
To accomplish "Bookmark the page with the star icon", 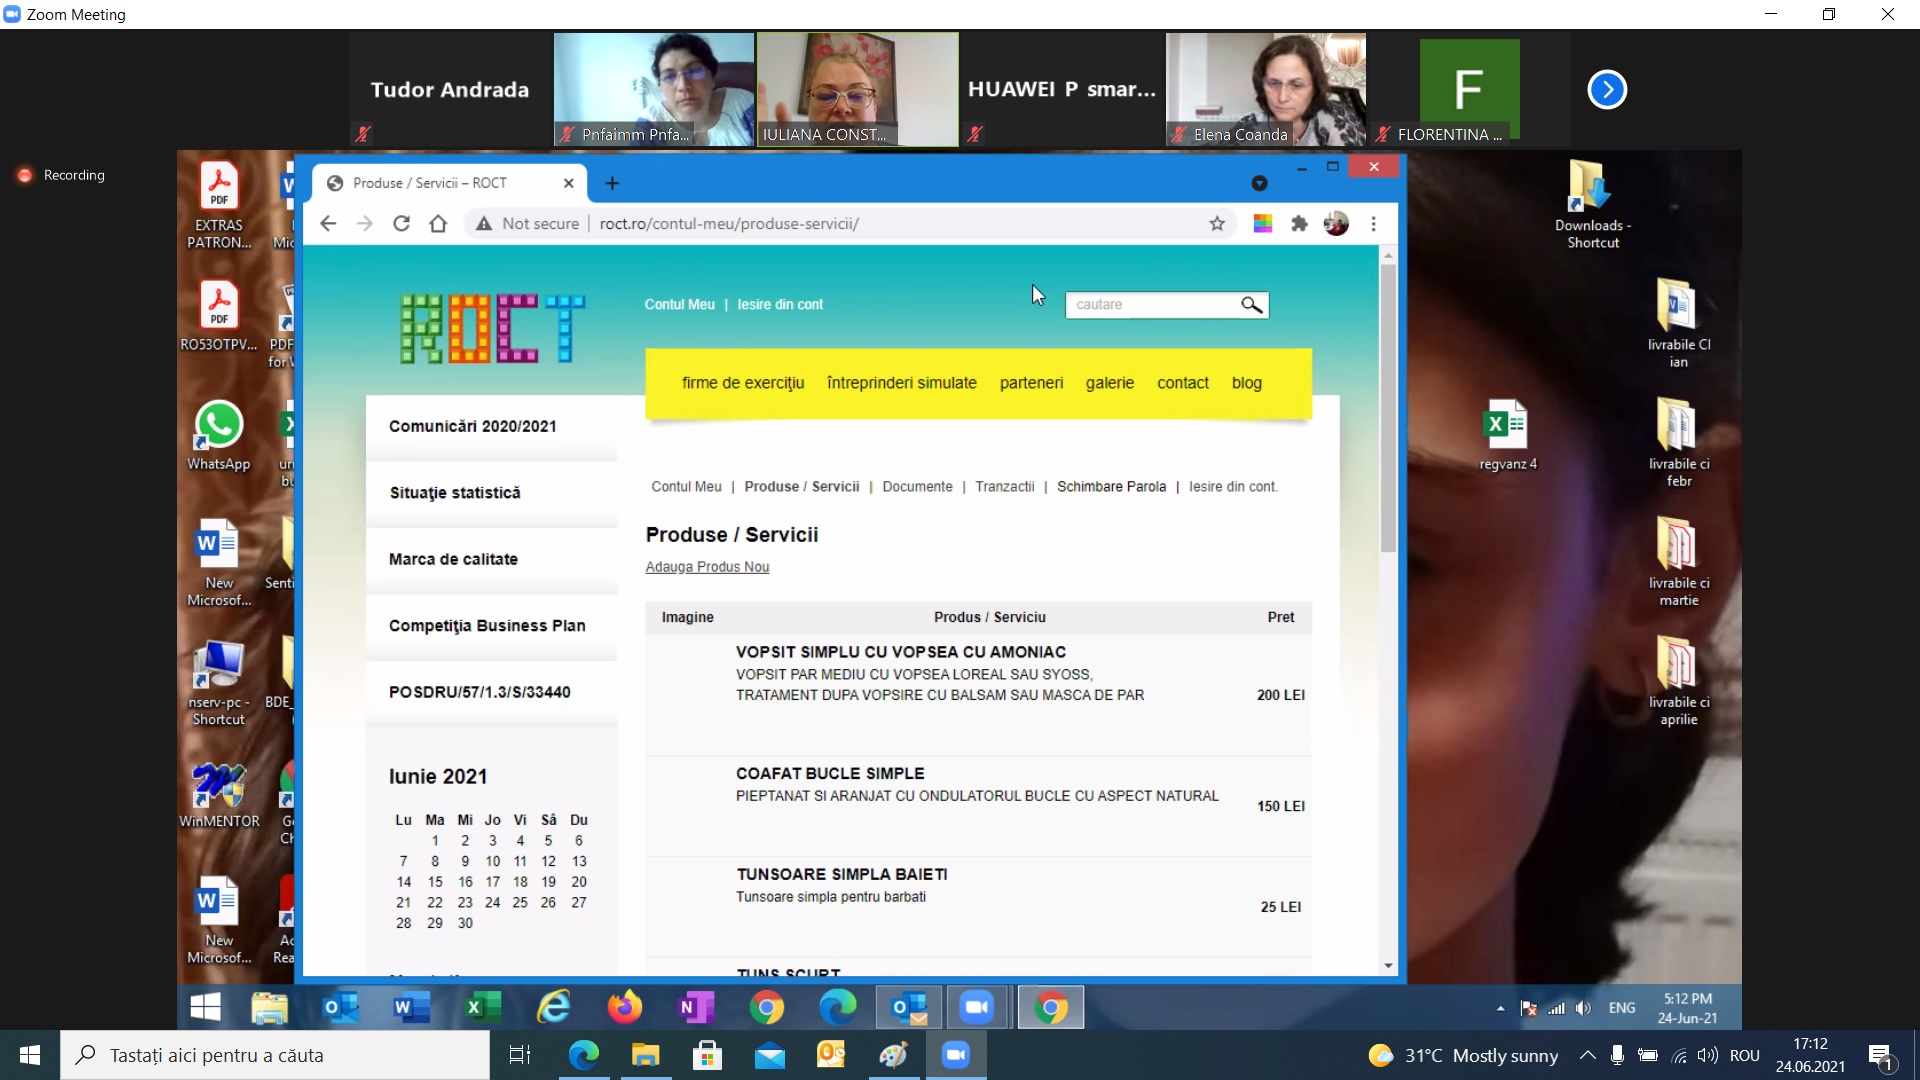I will point(1217,224).
